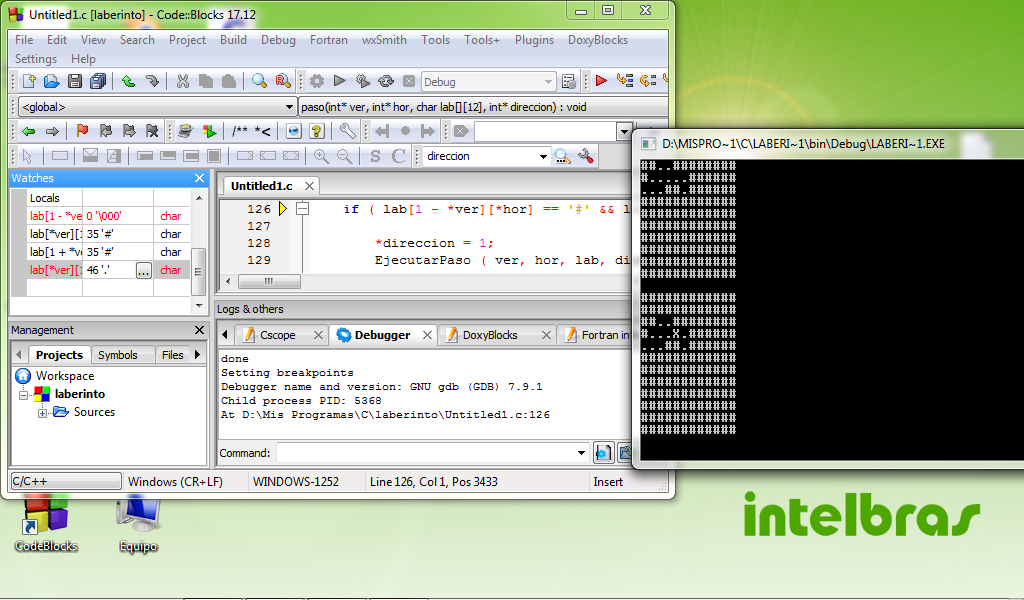The width and height of the screenshot is (1024, 600).
Task: Close the Watches panel
Action: [x=199, y=178]
